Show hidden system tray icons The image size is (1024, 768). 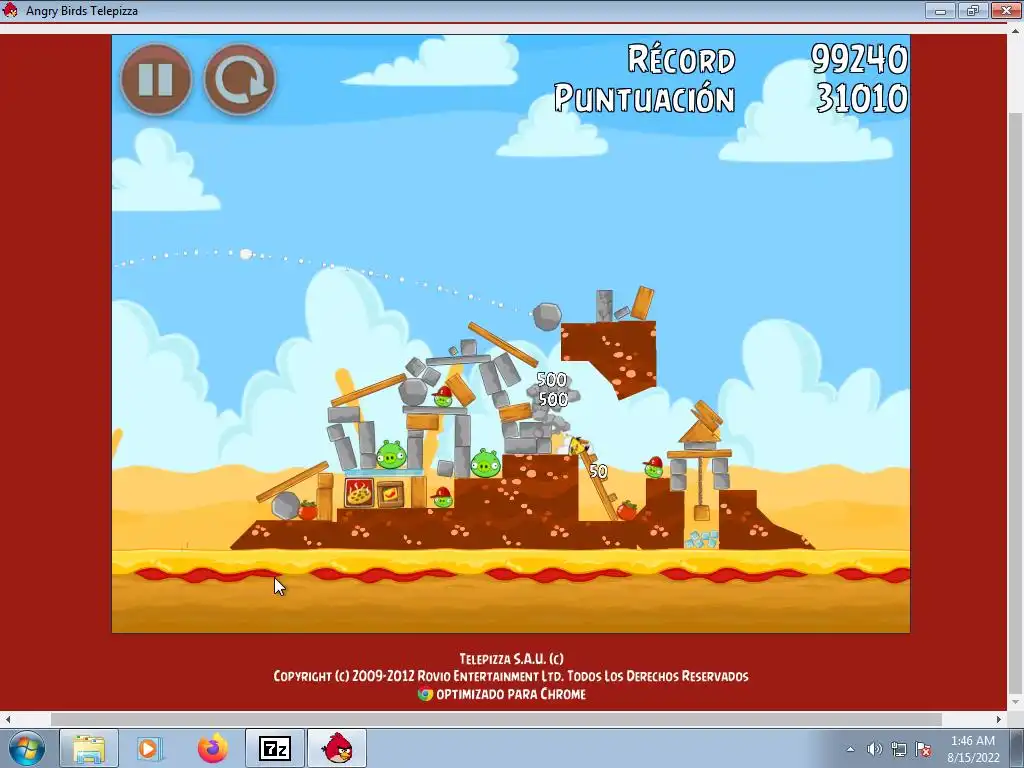point(850,749)
